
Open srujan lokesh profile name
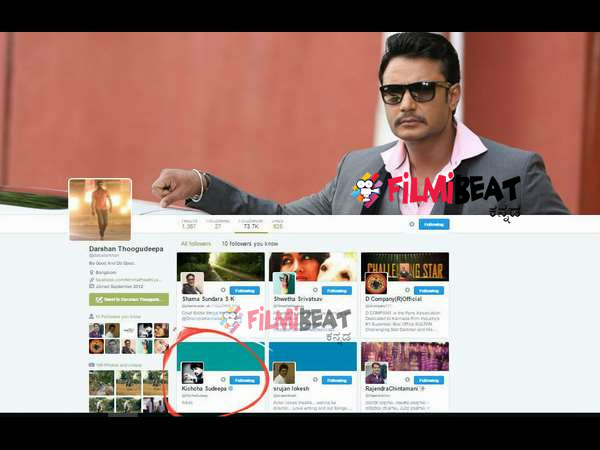point(291,388)
